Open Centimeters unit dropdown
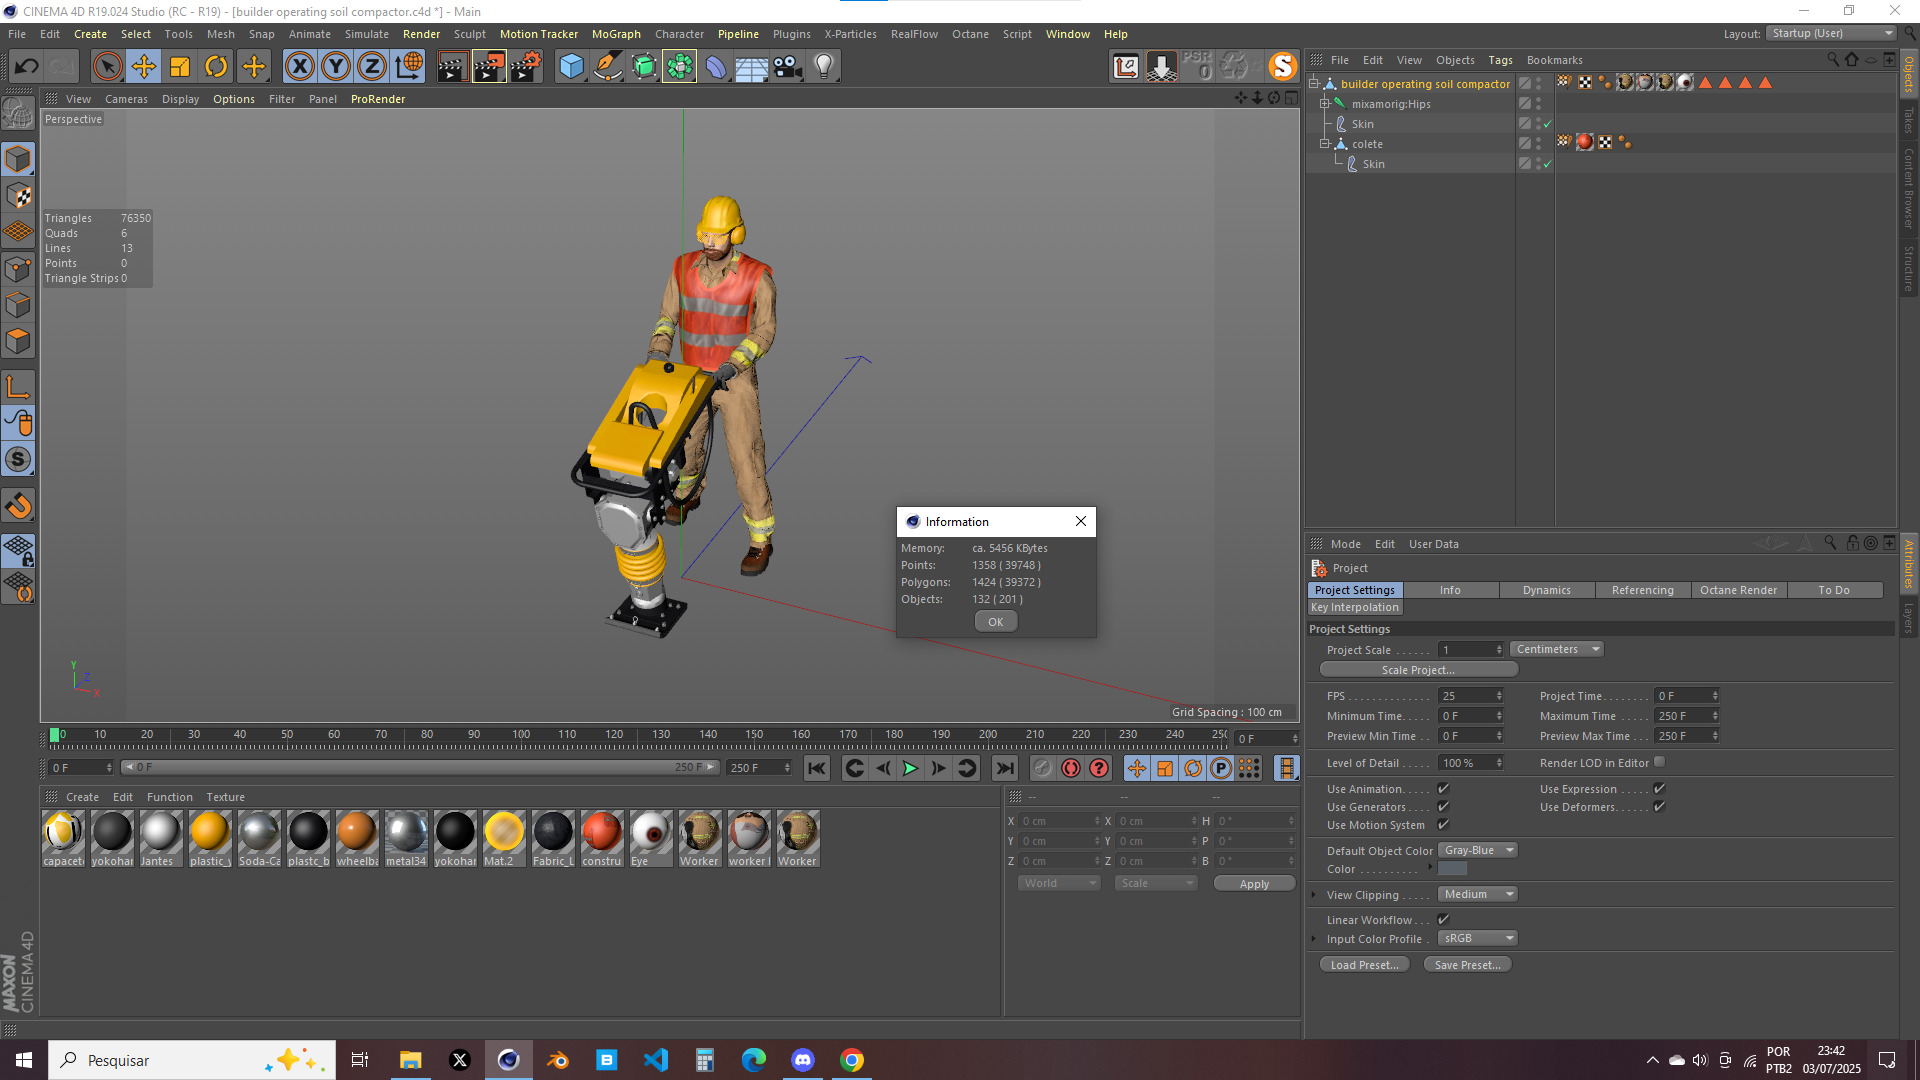Viewport: 1920px width, 1080px height. coord(1558,650)
